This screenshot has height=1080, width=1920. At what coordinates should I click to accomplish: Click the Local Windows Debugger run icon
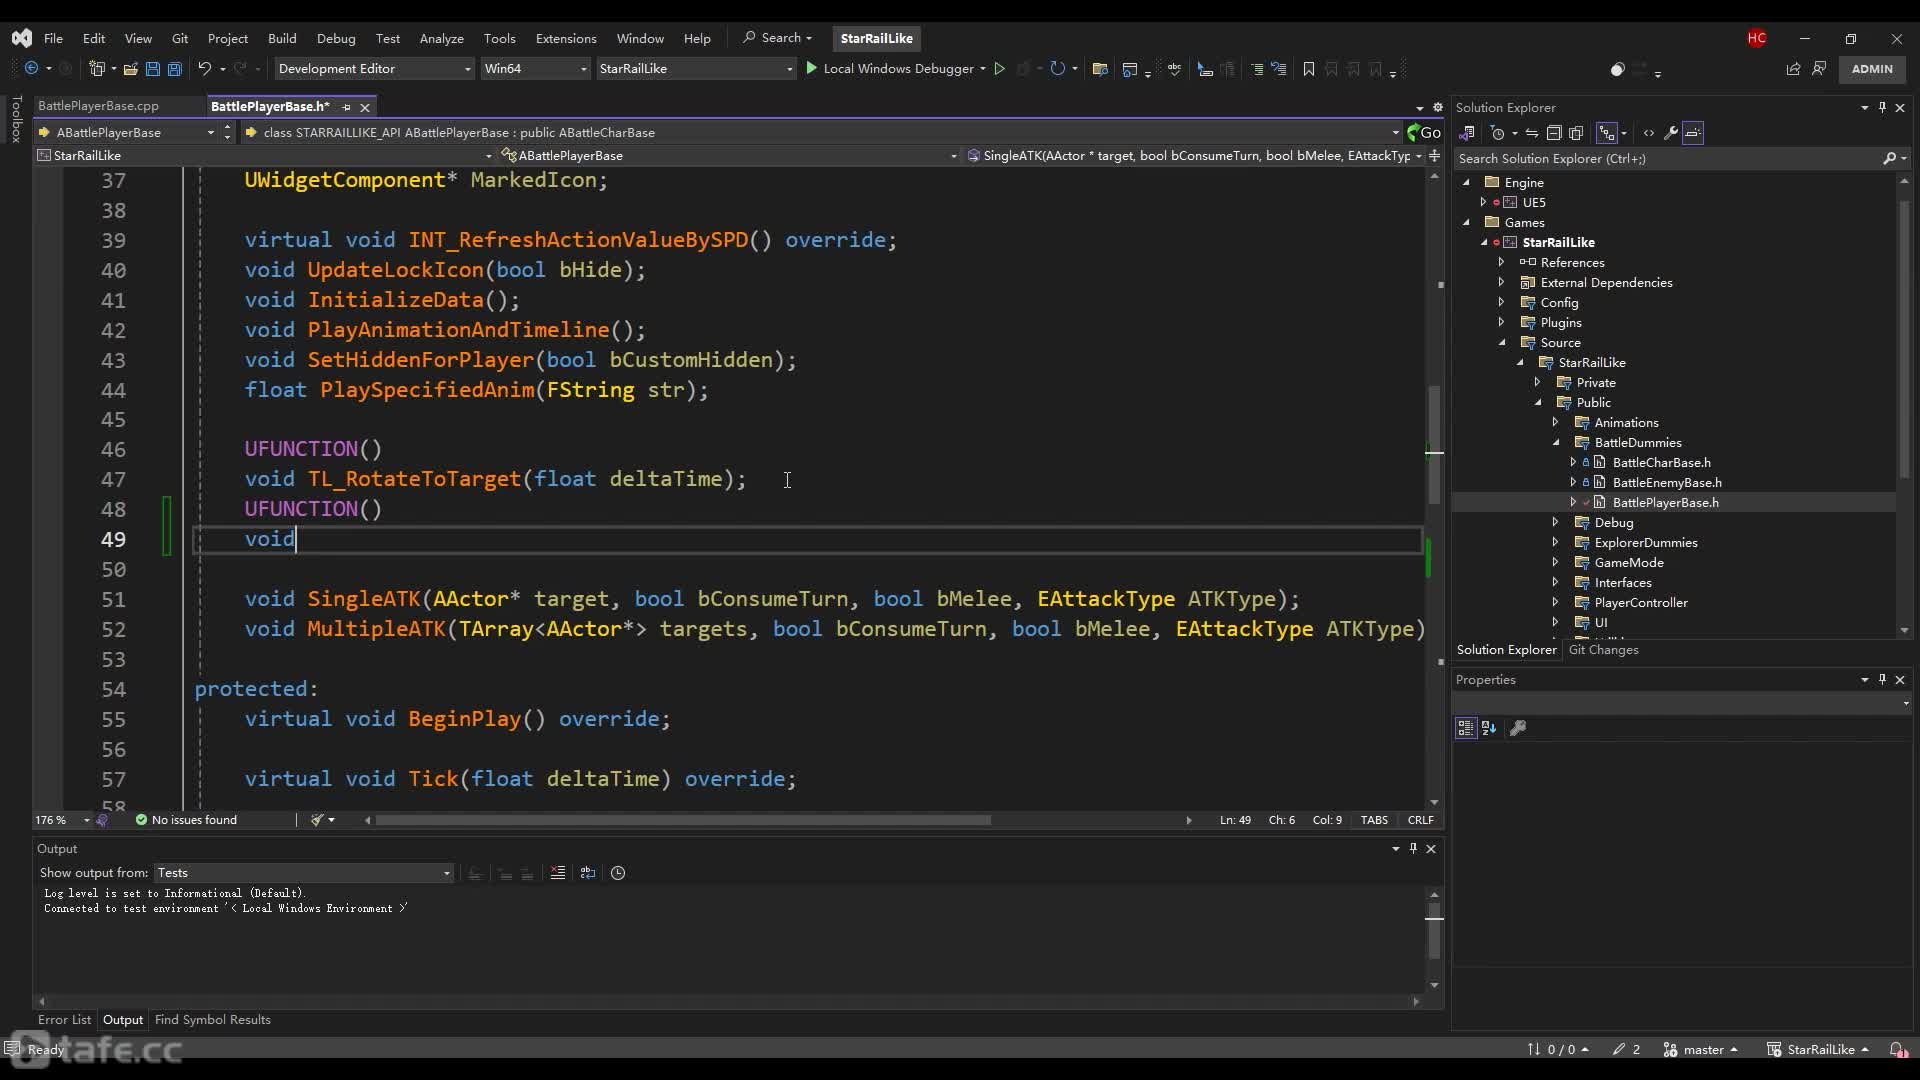811,69
